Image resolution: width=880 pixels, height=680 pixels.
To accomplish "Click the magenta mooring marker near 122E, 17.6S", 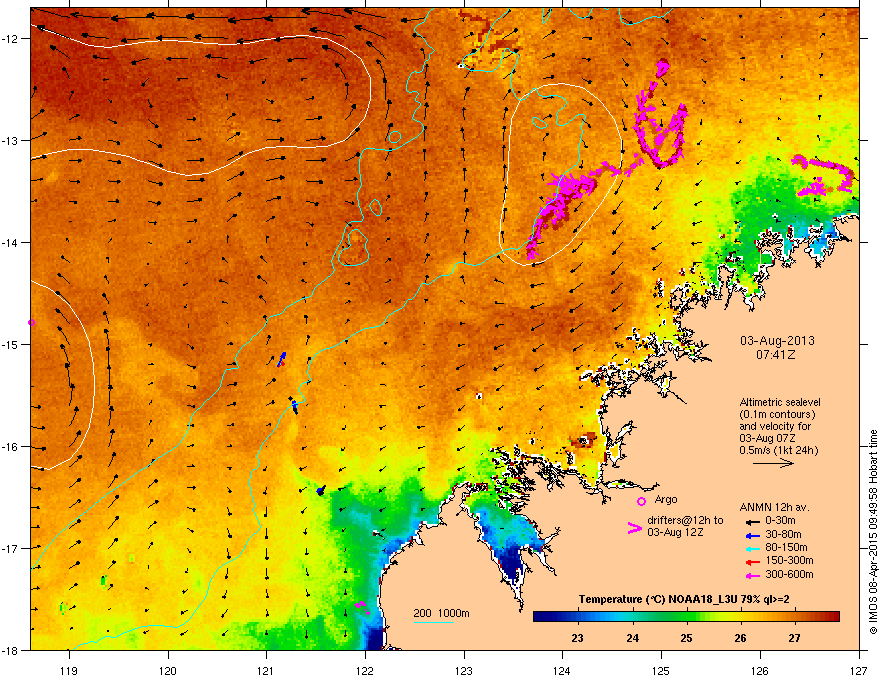I will pyautogui.click(x=363, y=607).
